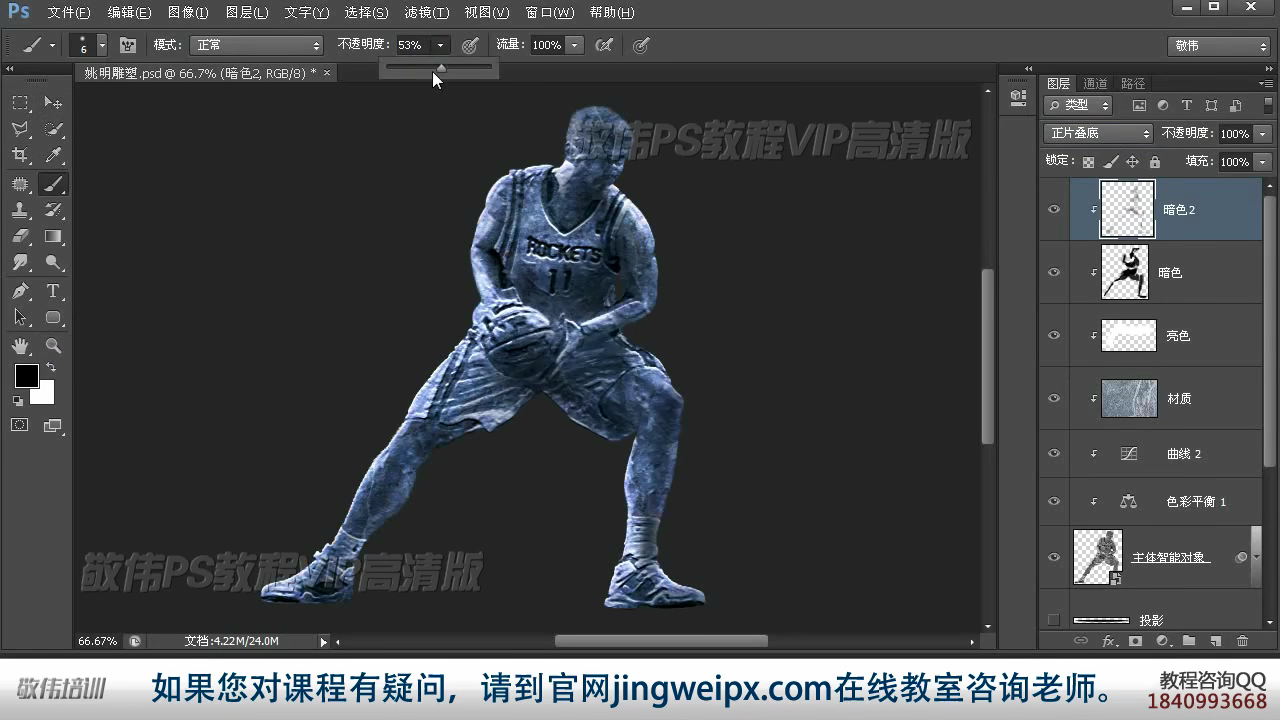
Task: Select the Eraser tool
Action: click(x=20, y=237)
